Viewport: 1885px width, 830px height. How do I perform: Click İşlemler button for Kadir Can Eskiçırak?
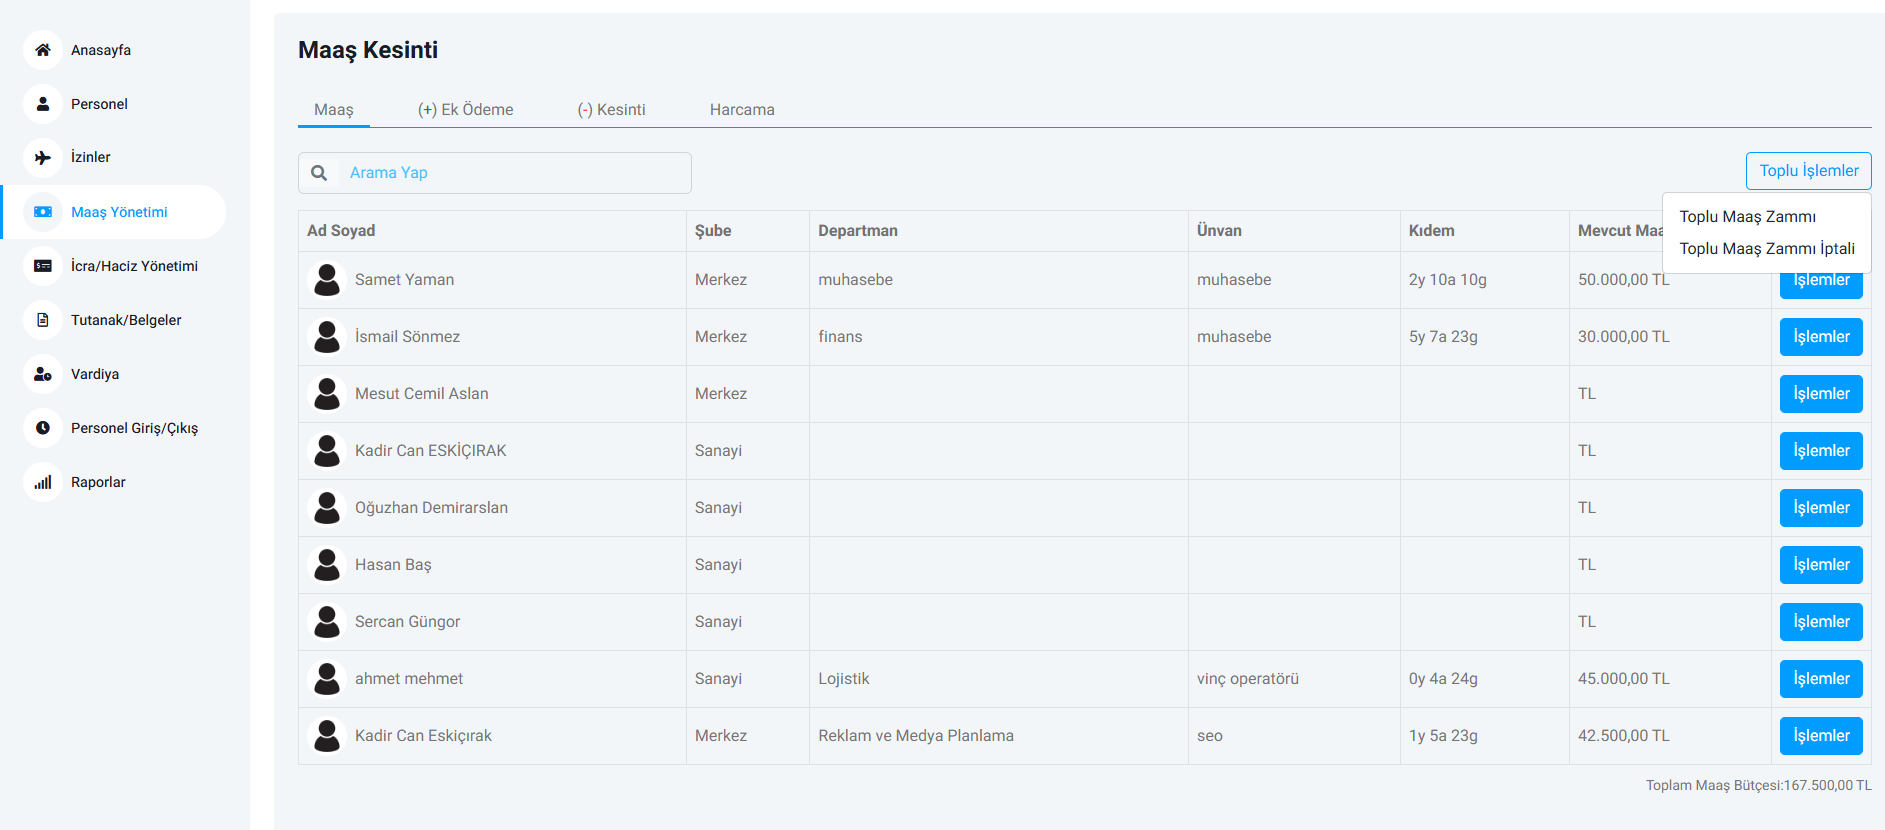1820,736
